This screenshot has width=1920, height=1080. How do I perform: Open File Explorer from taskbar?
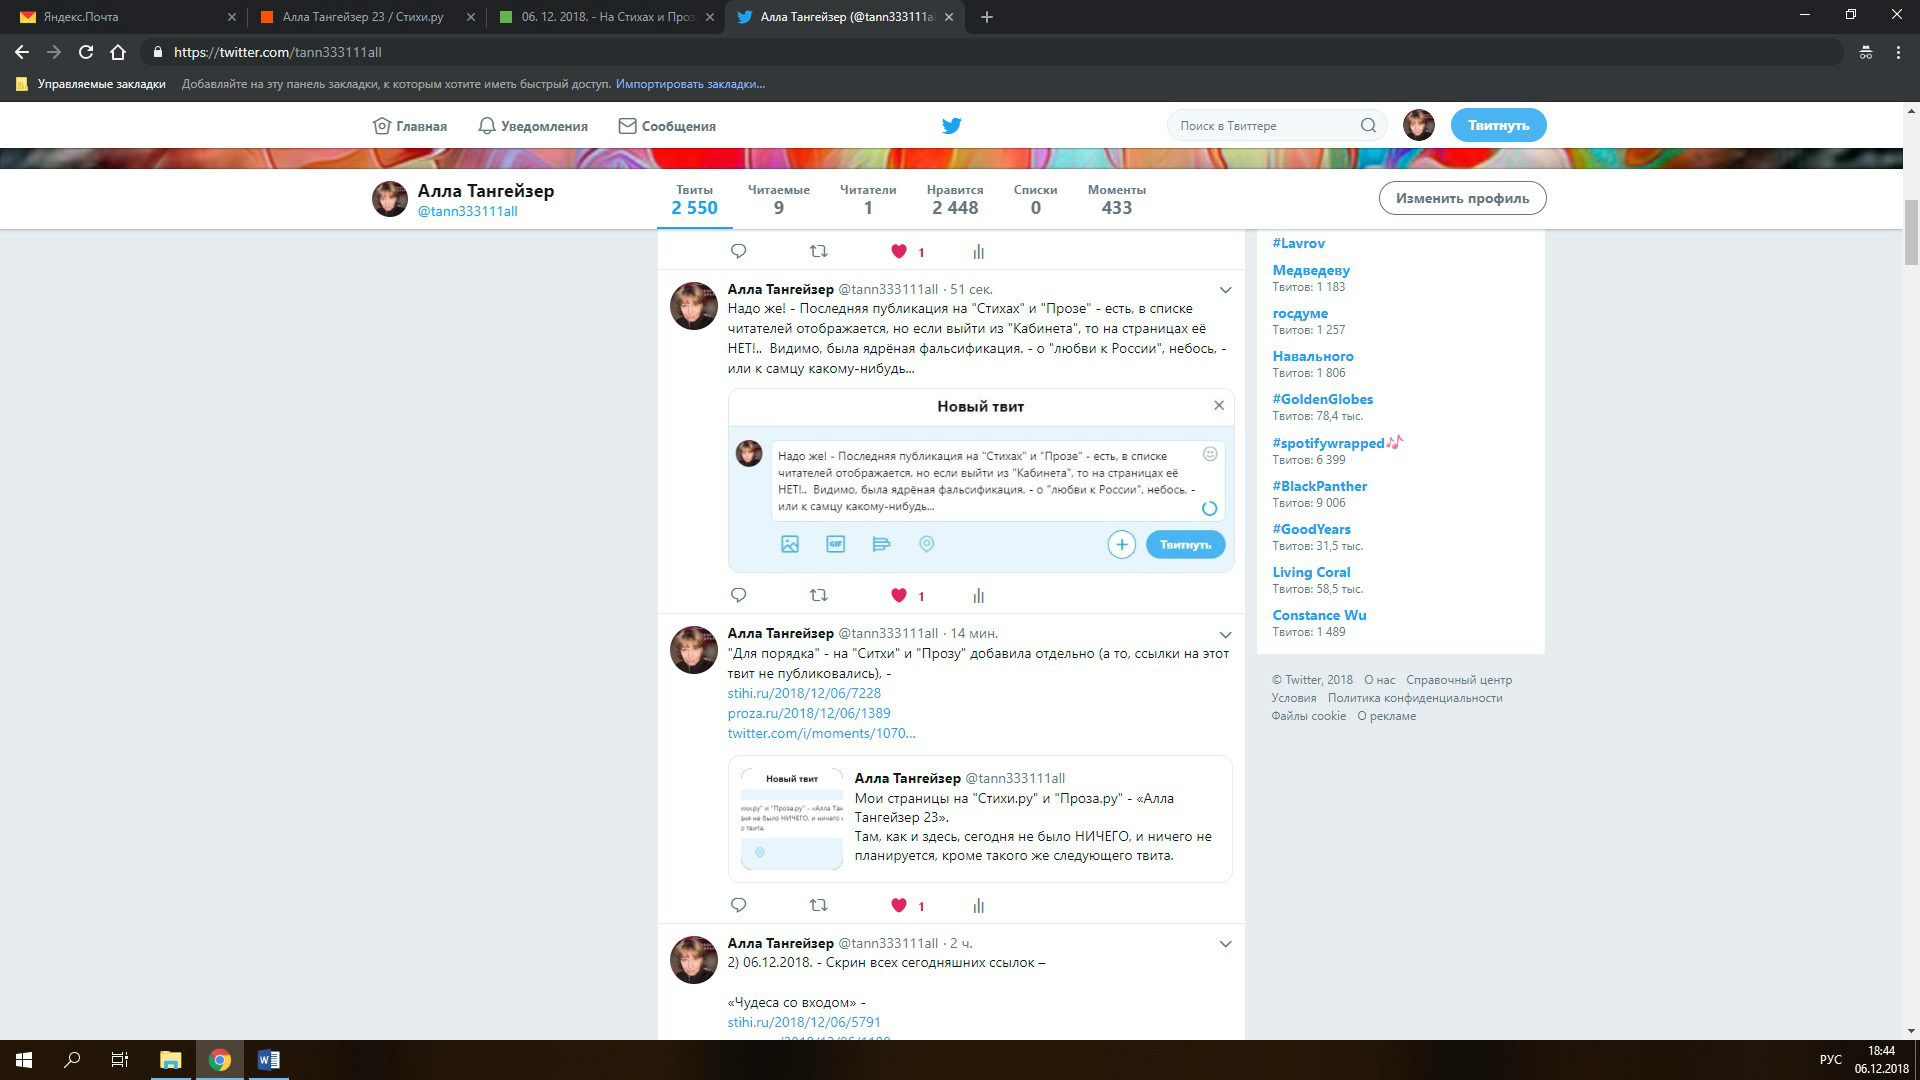(170, 1060)
